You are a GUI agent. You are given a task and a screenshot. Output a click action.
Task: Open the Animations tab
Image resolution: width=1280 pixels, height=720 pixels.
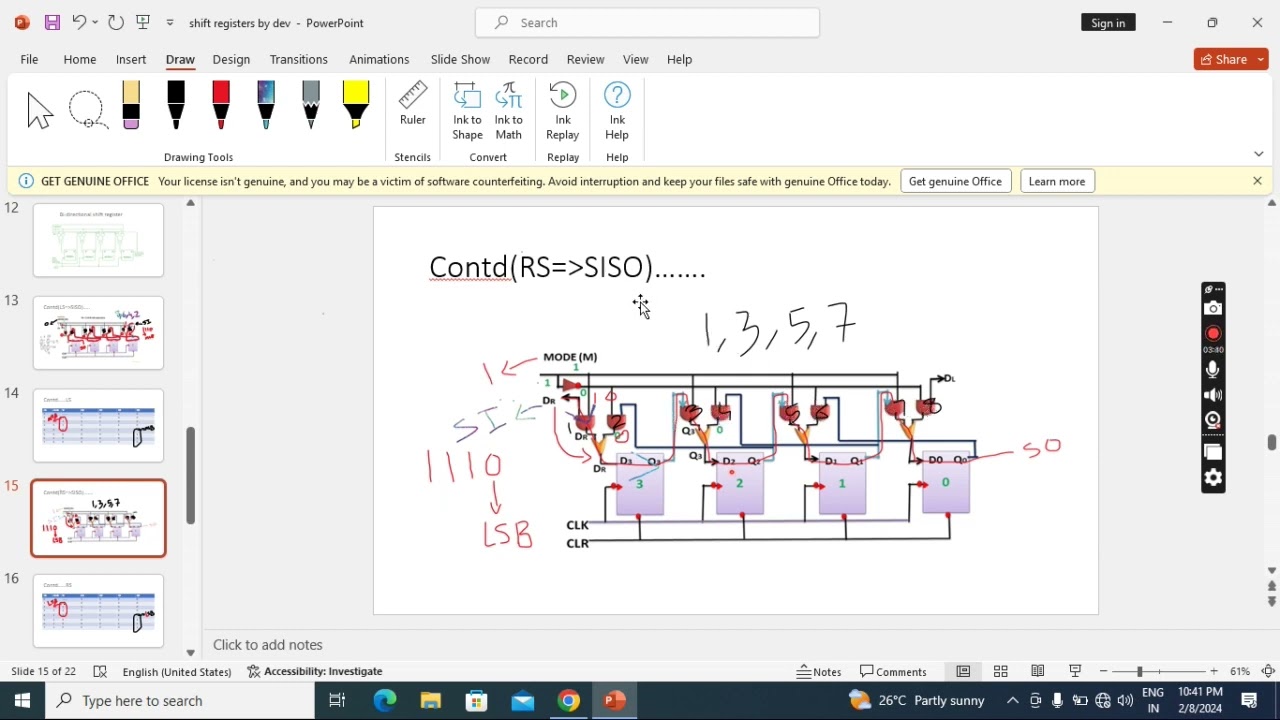coord(379,59)
